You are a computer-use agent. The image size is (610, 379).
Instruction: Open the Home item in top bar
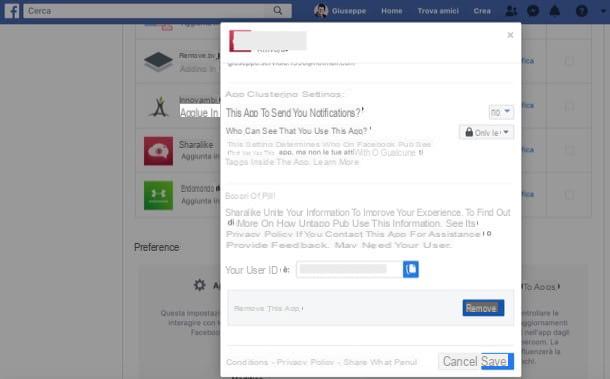click(391, 11)
